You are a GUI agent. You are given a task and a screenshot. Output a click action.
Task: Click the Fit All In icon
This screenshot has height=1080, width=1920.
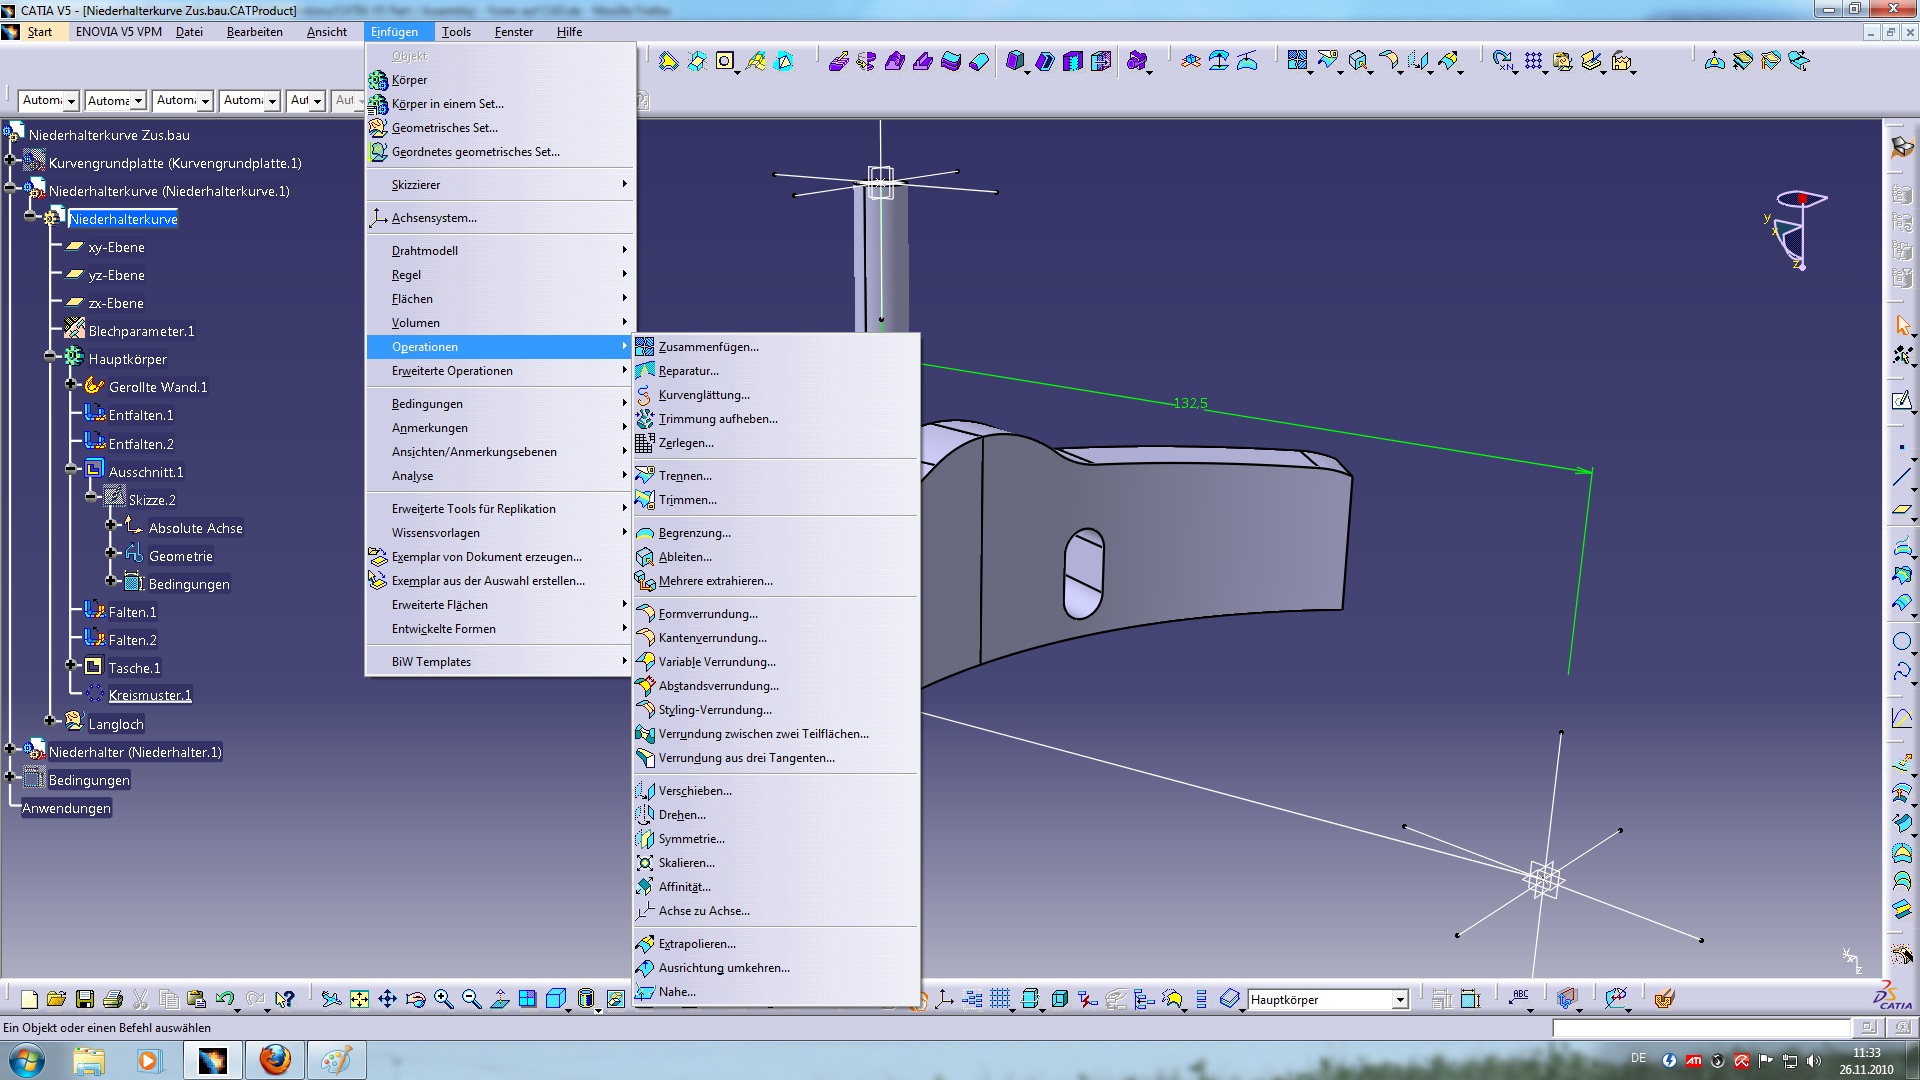359,999
